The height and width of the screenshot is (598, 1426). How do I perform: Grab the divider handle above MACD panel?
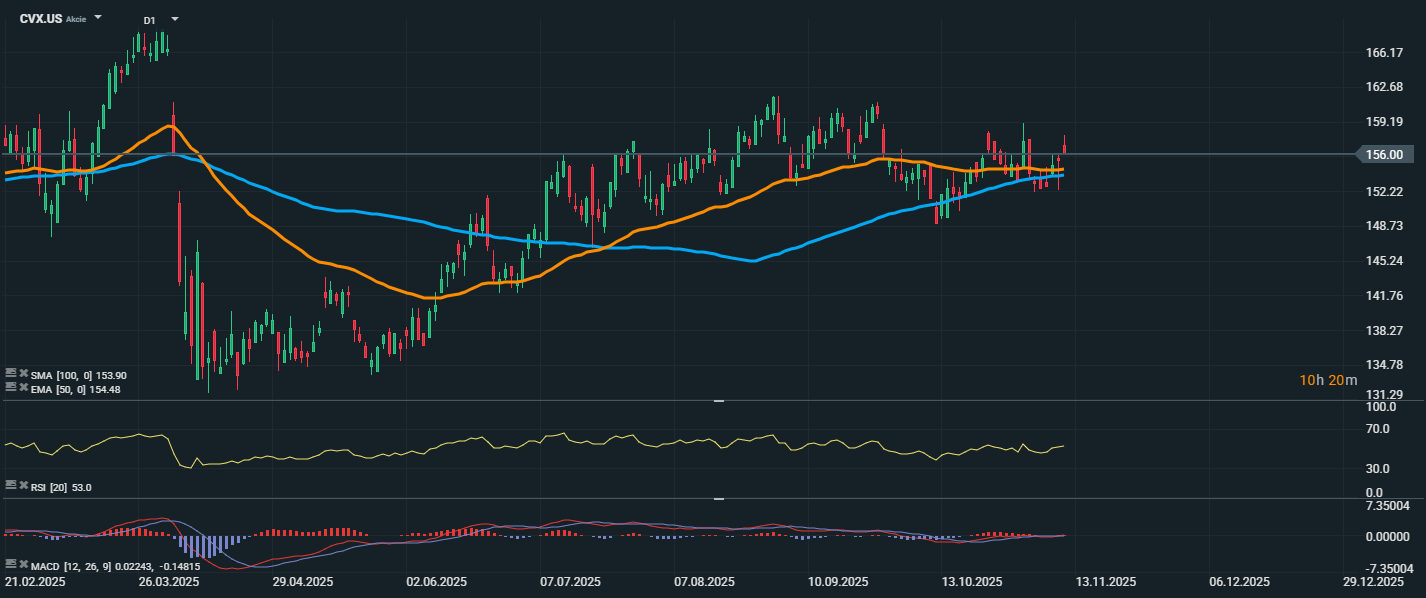[x=718, y=498]
